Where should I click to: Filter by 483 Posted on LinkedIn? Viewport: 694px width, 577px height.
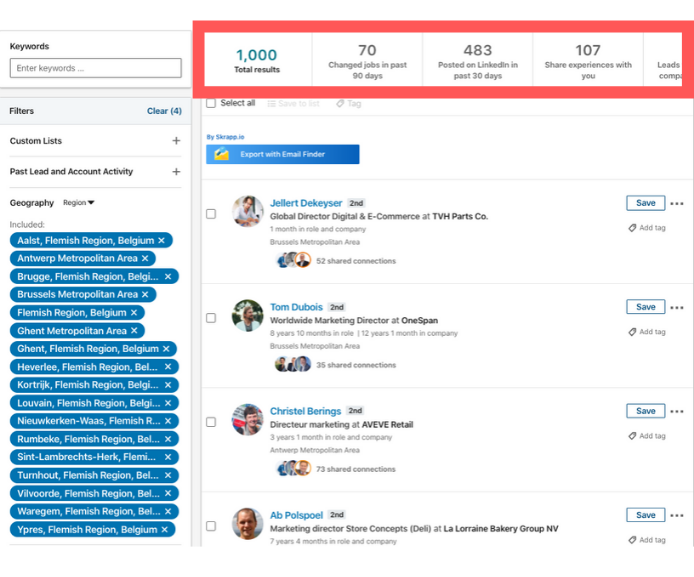[x=478, y=60]
